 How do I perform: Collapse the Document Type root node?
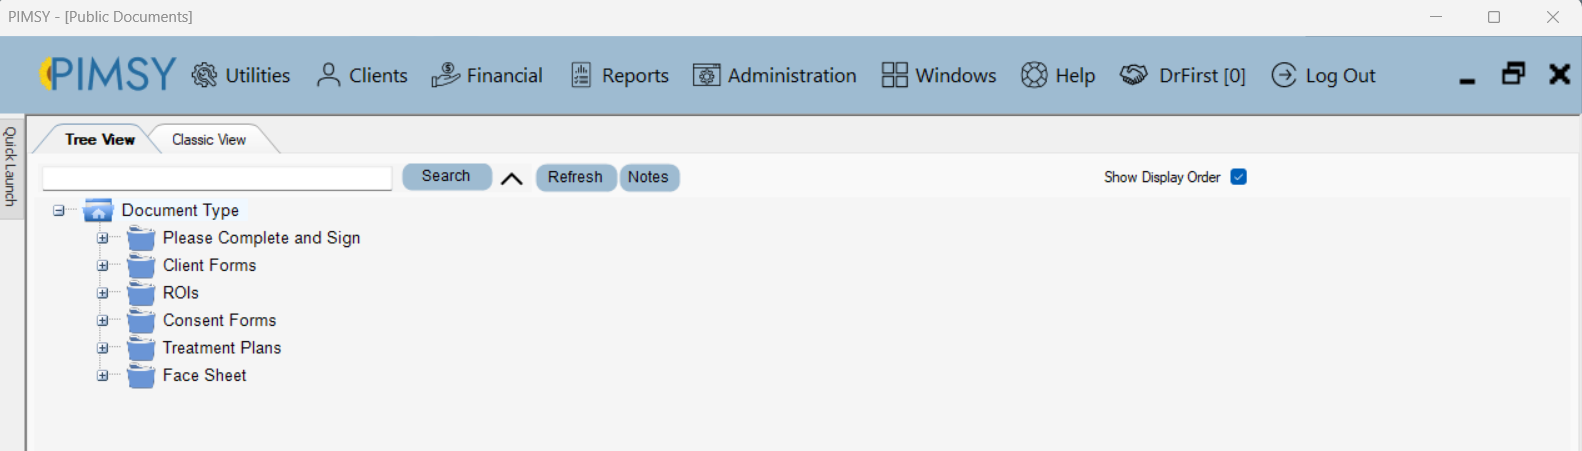[59, 211]
